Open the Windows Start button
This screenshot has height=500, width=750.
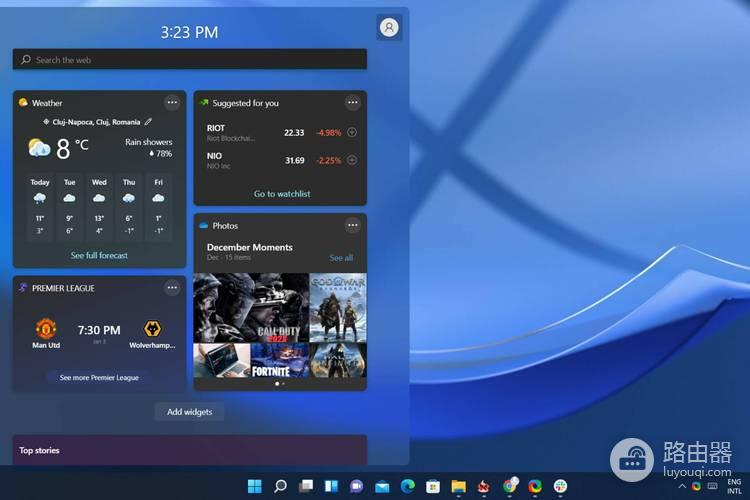pyautogui.click(x=255, y=486)
